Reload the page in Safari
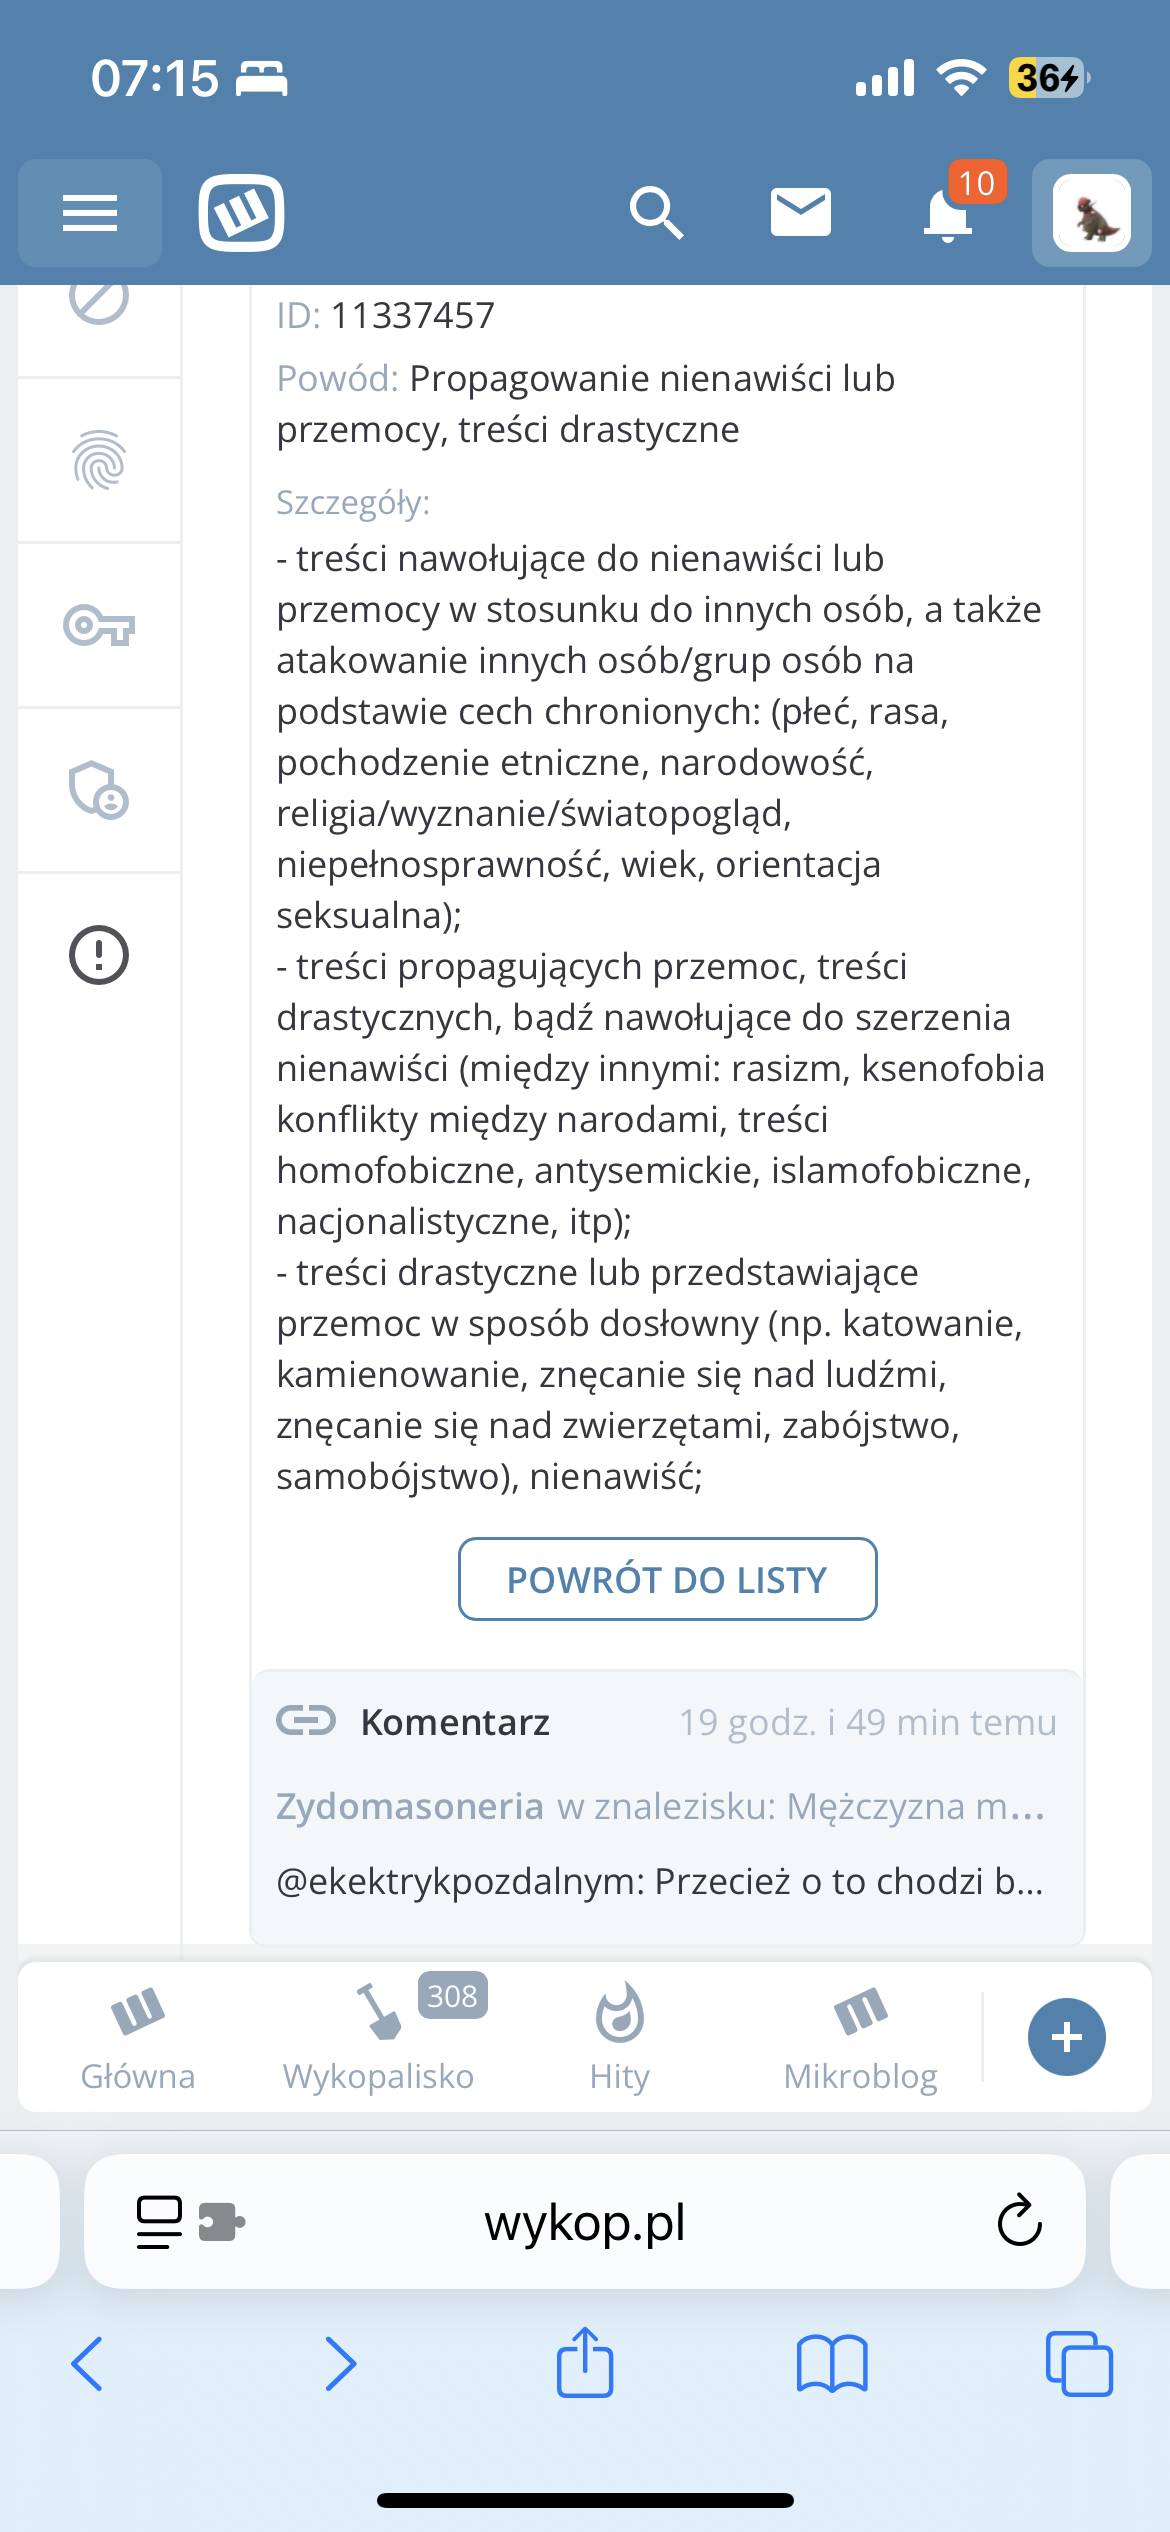 point(1020,2222)
